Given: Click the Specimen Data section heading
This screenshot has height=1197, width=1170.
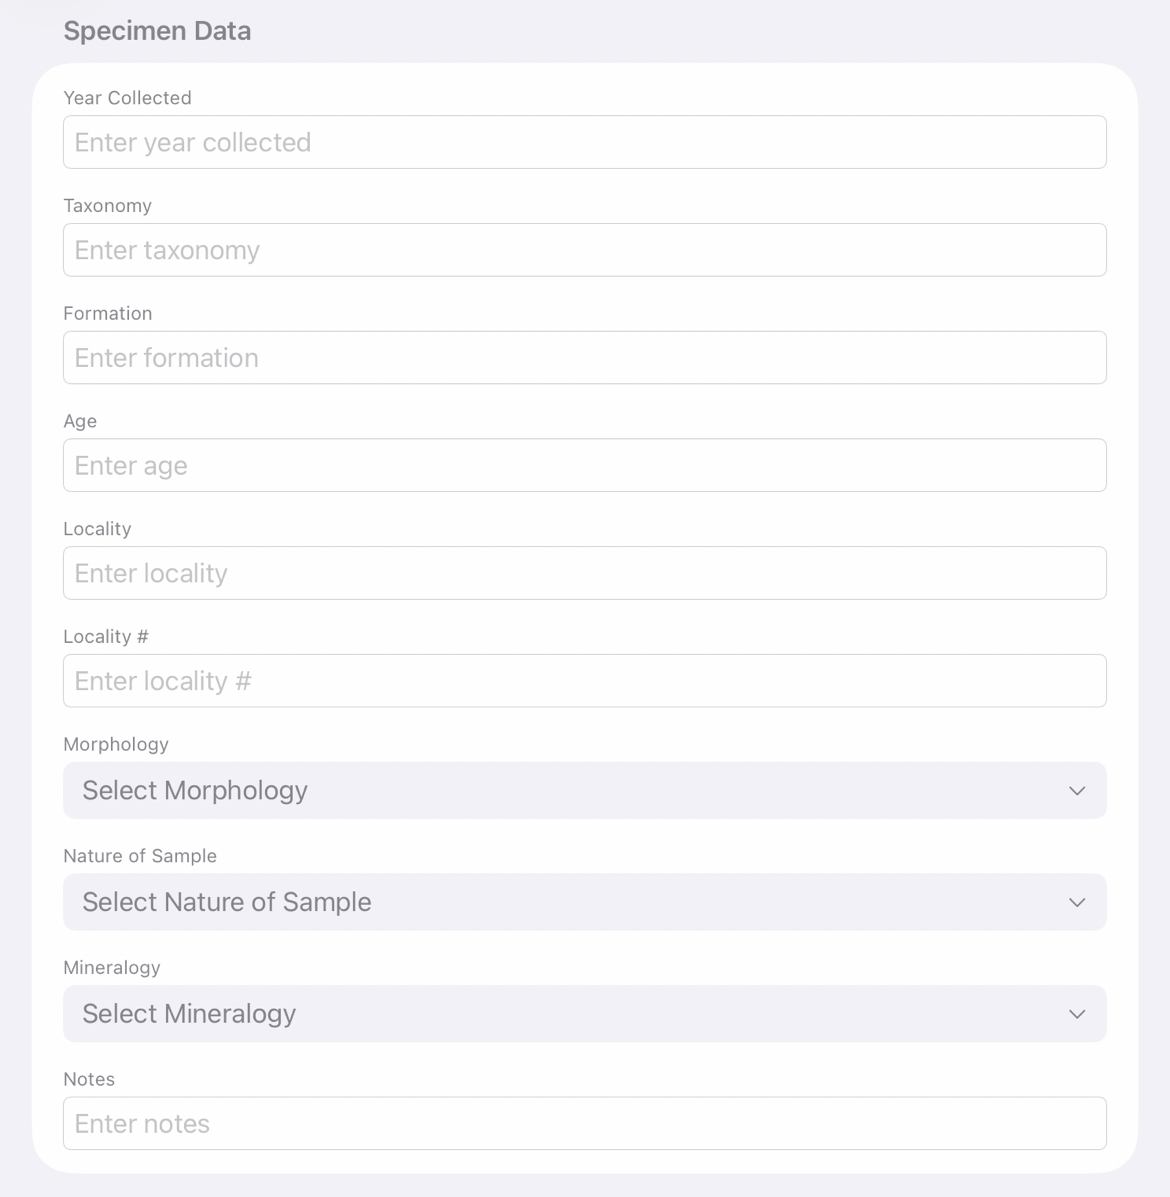Looking at the screenshot, I should click(157, 31).
